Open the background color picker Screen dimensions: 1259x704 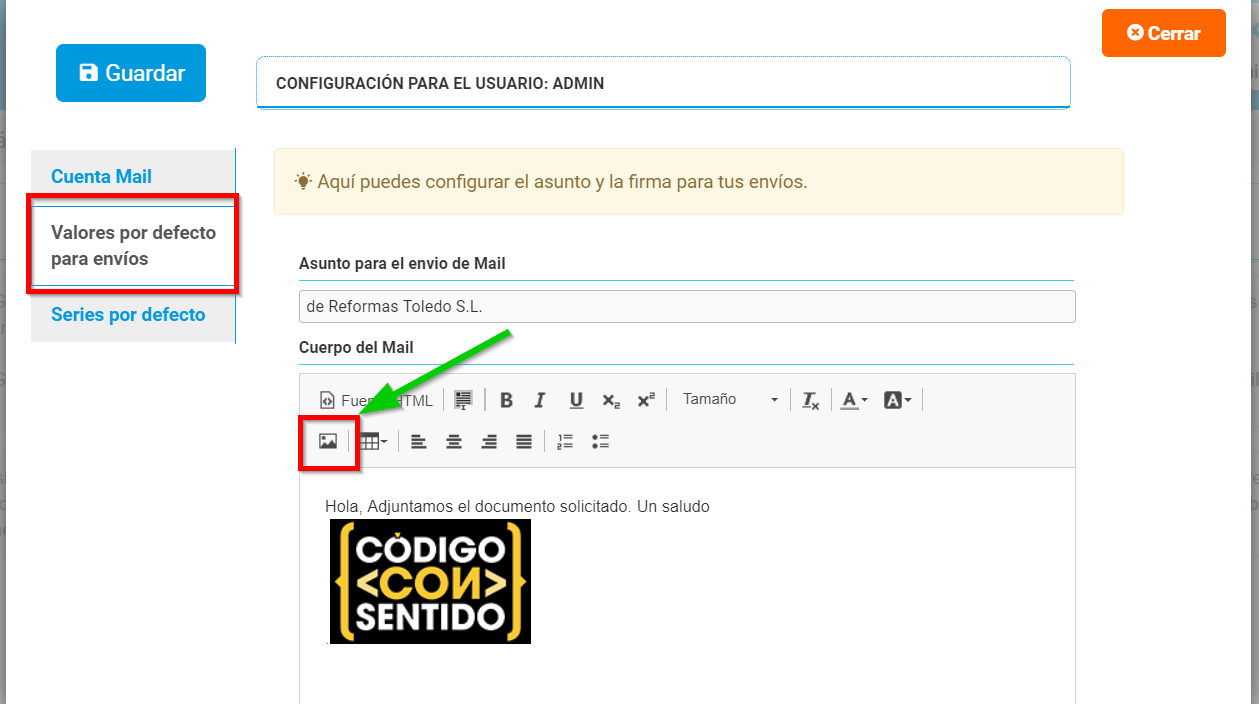coord(897,400)
